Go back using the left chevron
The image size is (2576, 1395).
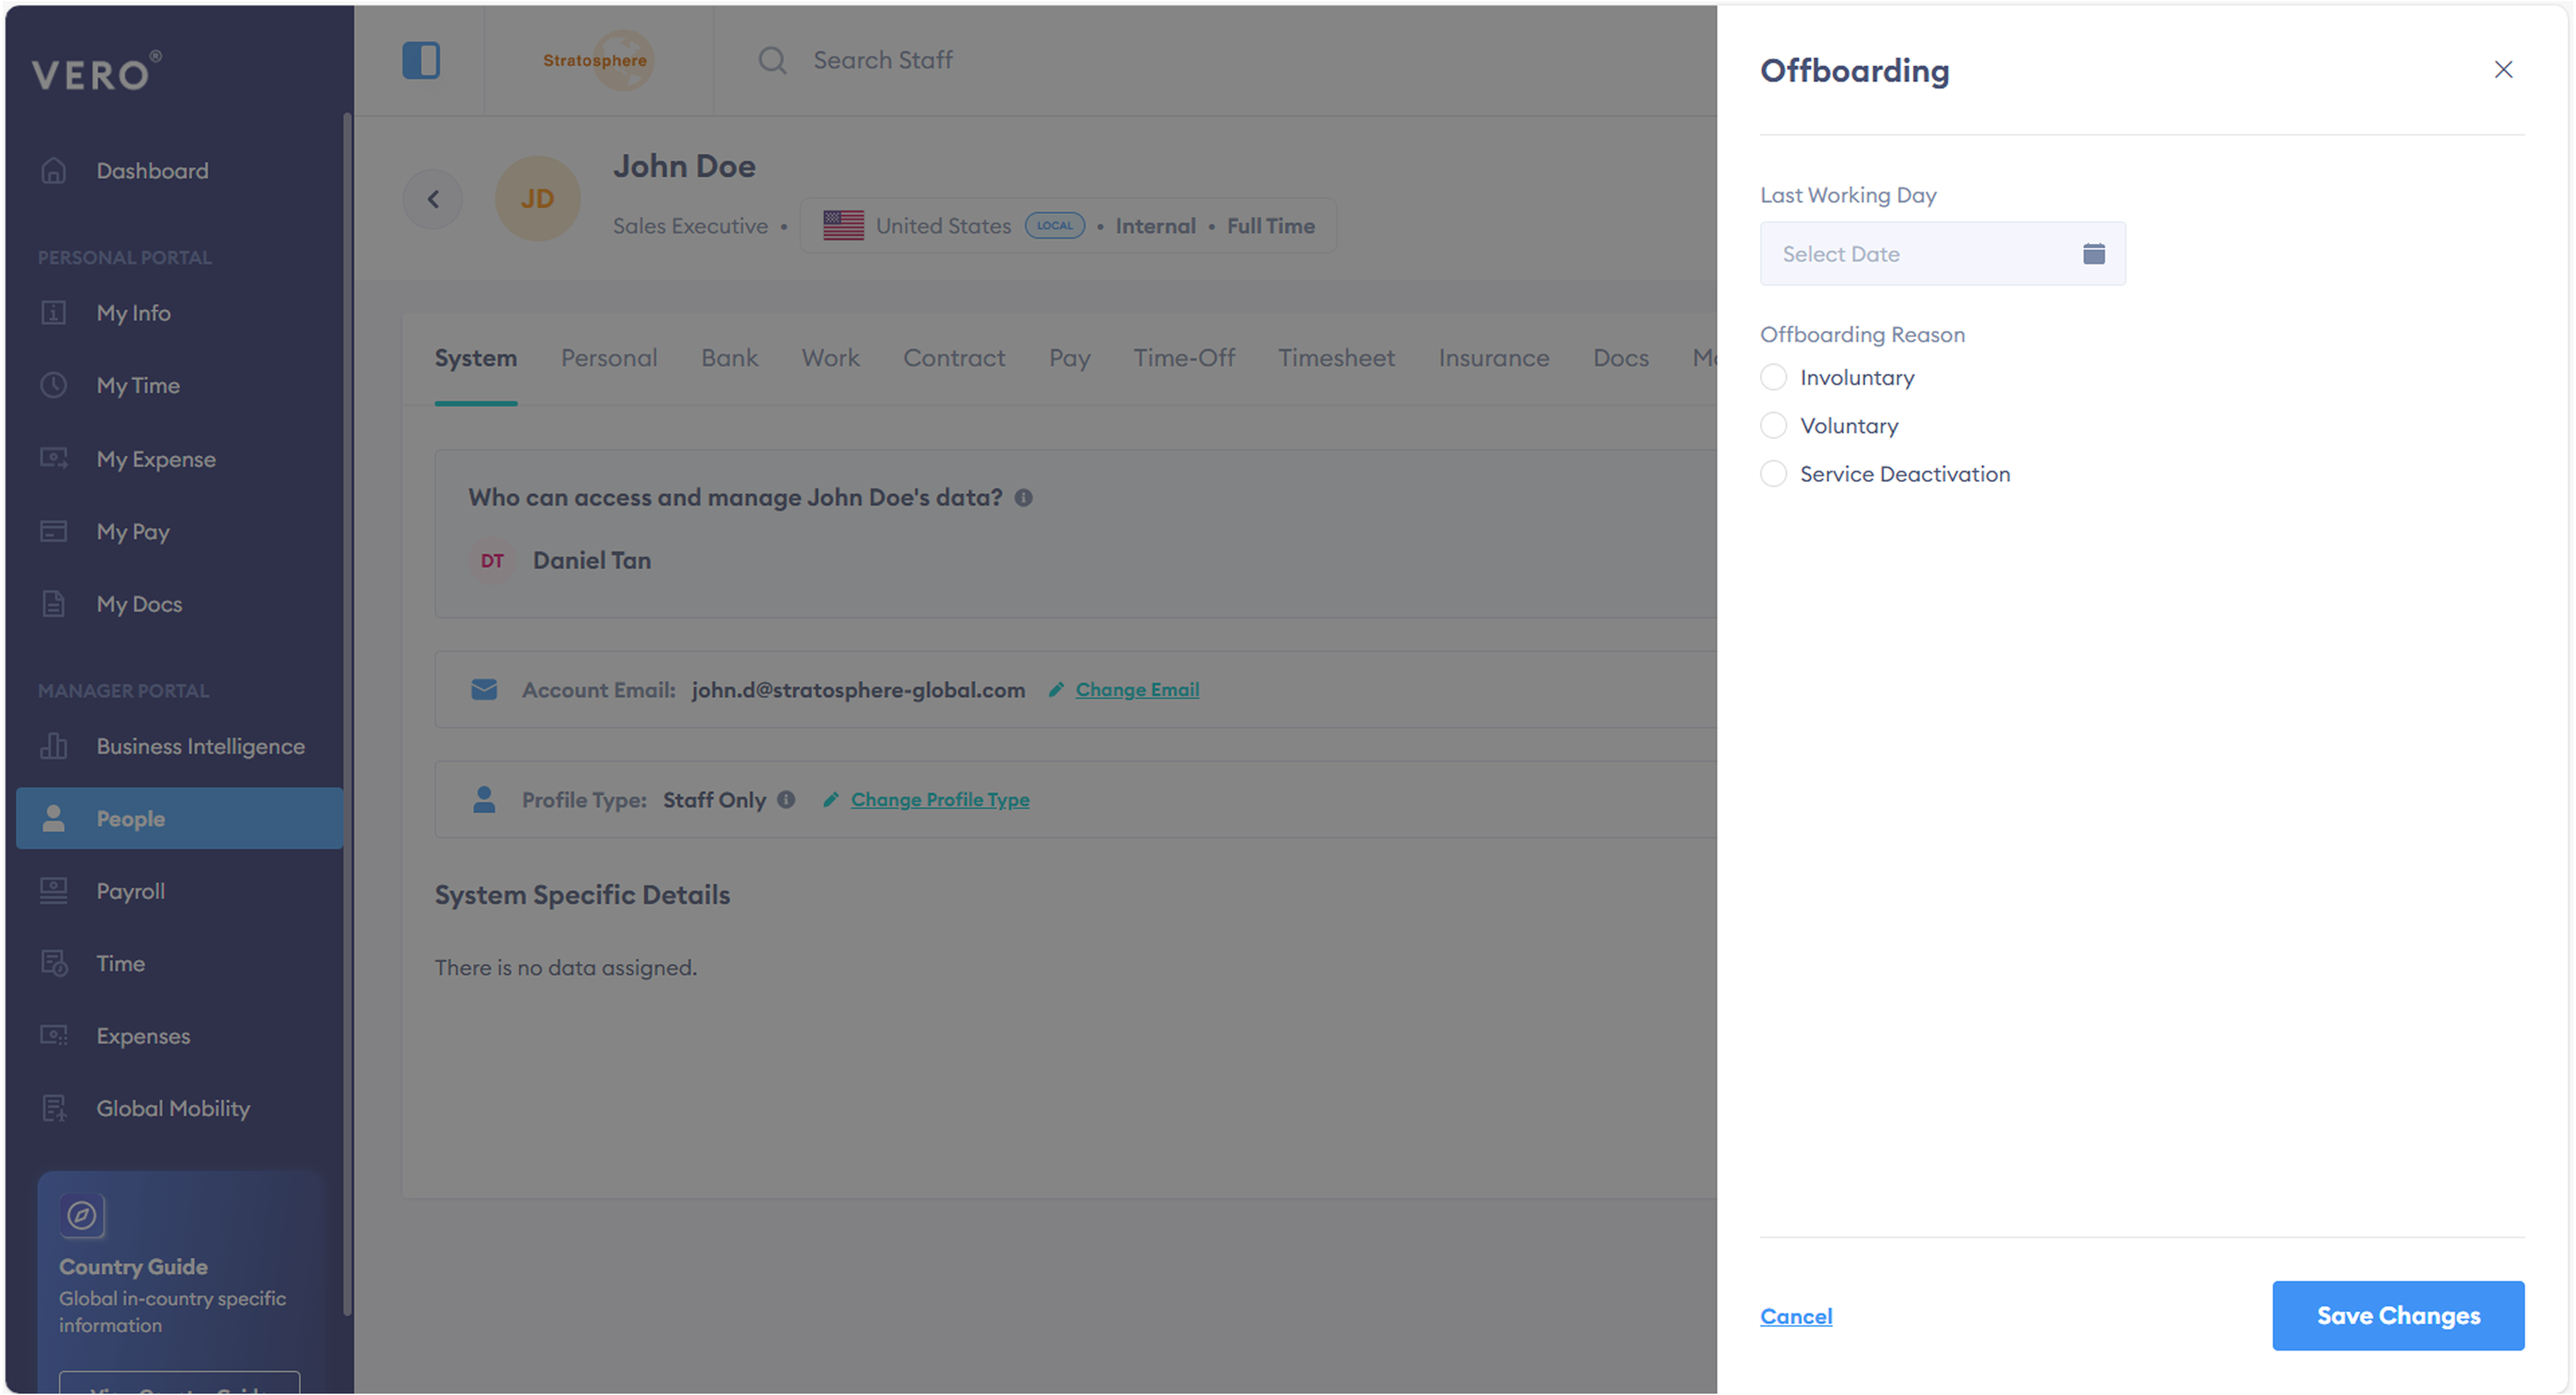click(433, 199)
